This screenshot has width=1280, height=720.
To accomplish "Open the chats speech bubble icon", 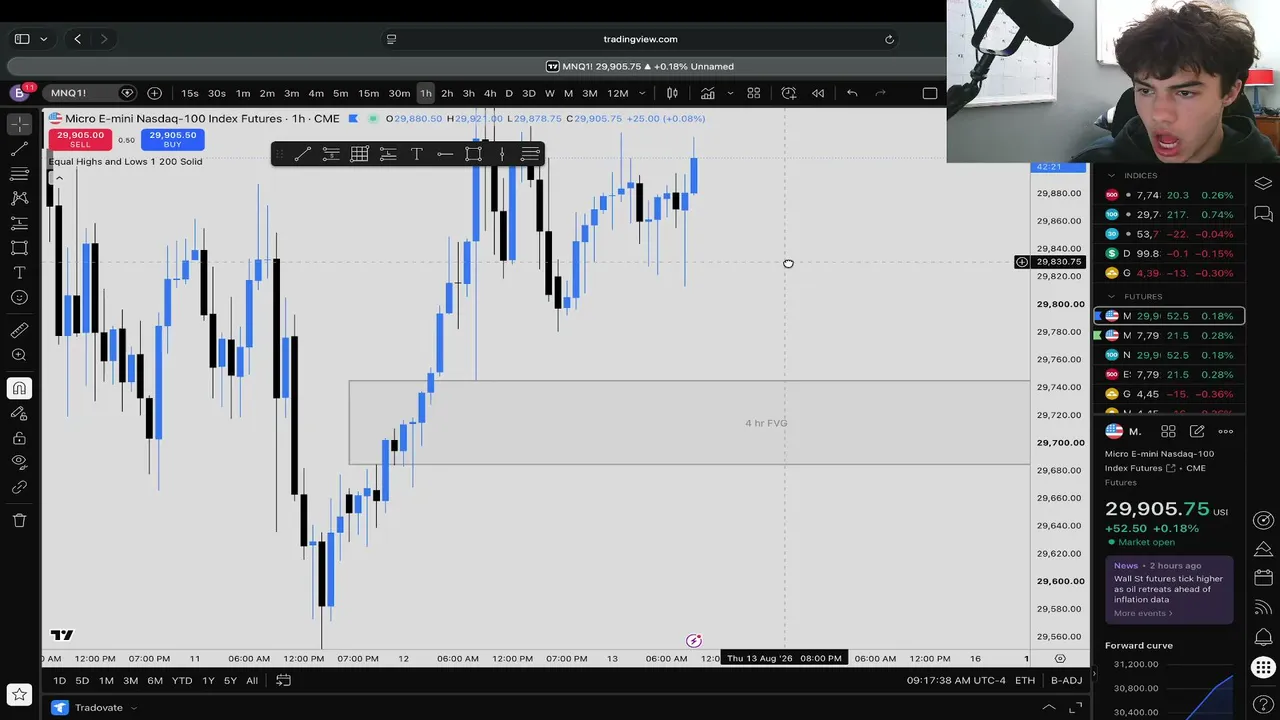I will 1263,214.
